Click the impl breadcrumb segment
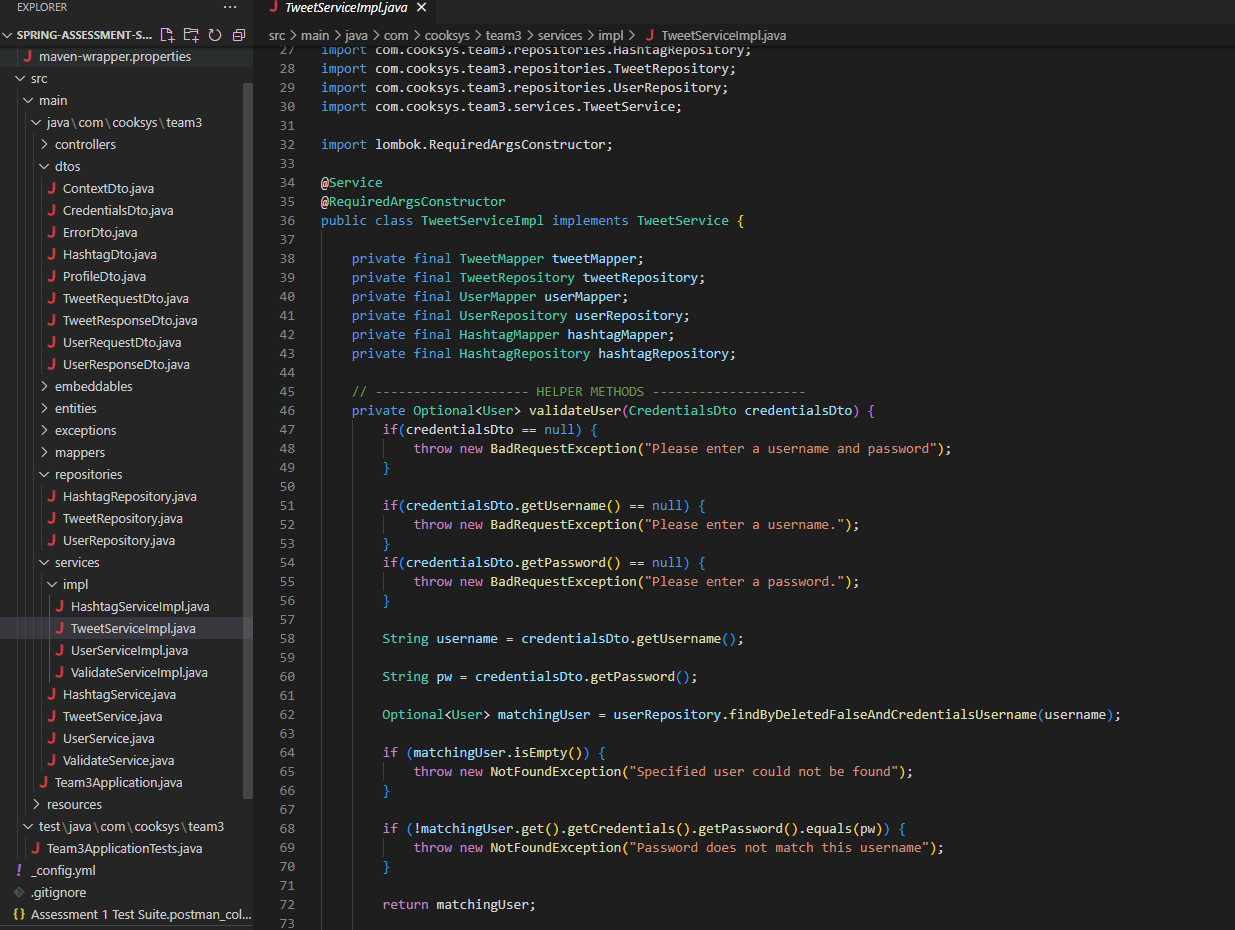This screenshot has height=930, width=1235. 610,35
